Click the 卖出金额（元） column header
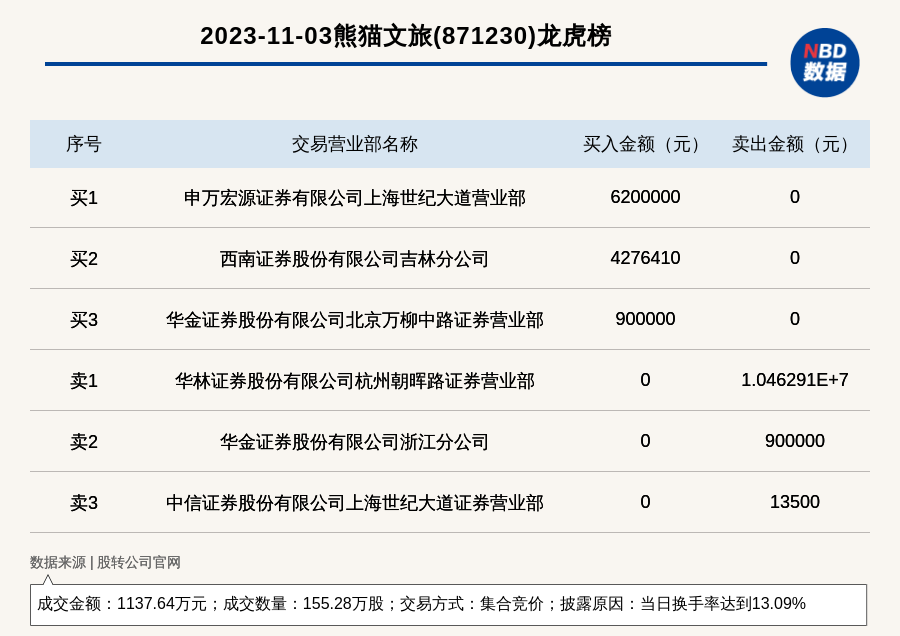The image size is (900, 636). 794,144
